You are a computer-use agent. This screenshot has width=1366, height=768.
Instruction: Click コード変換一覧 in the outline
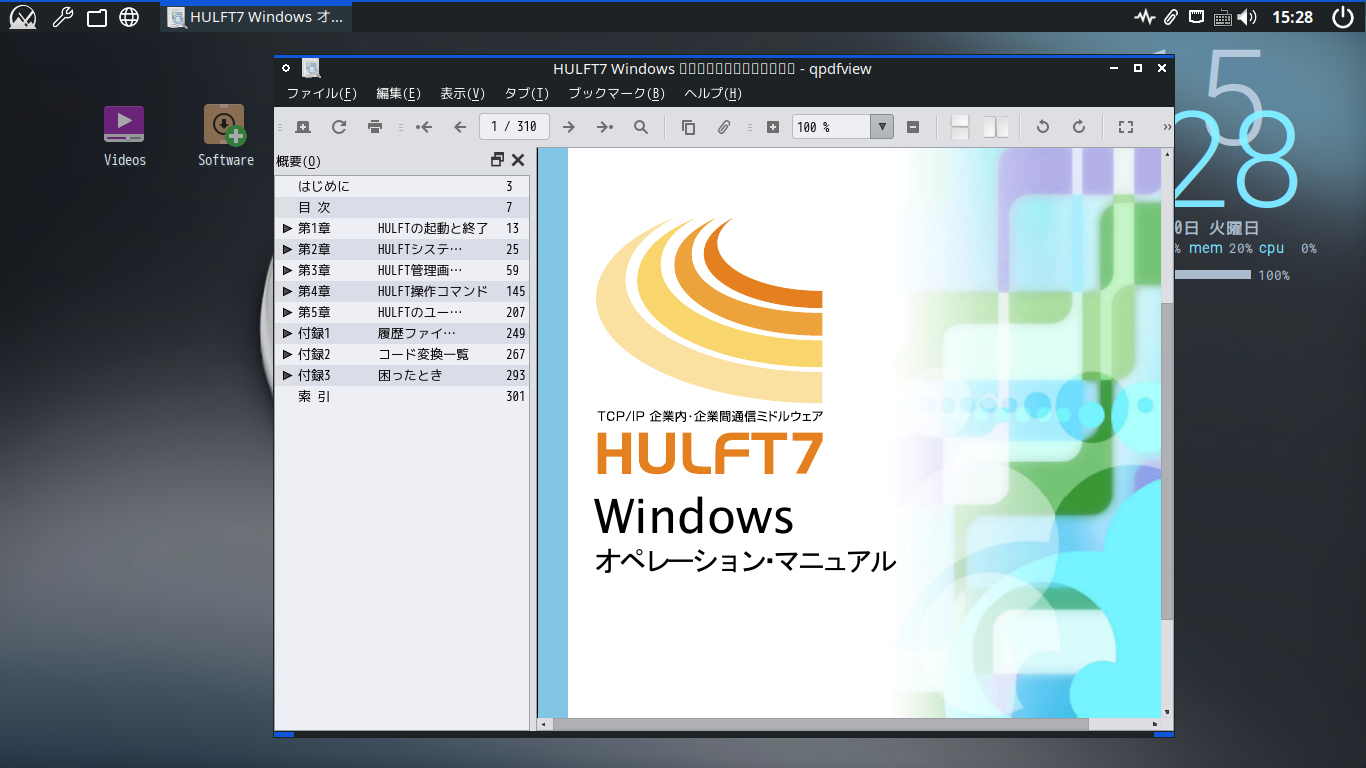[x=423, y=354]
